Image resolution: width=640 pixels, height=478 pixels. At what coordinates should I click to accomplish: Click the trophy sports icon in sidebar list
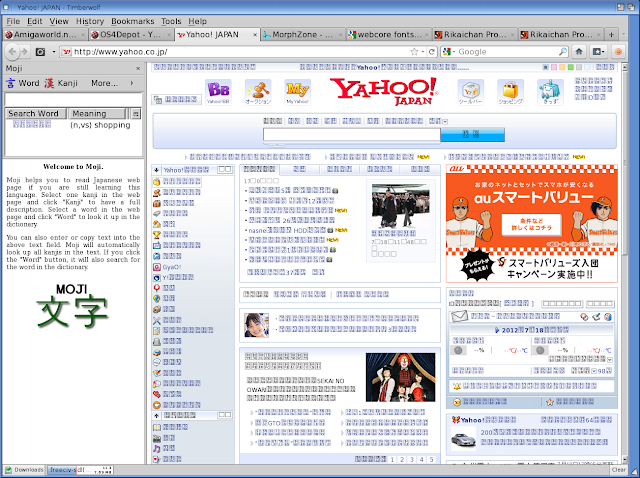[157, 235]
